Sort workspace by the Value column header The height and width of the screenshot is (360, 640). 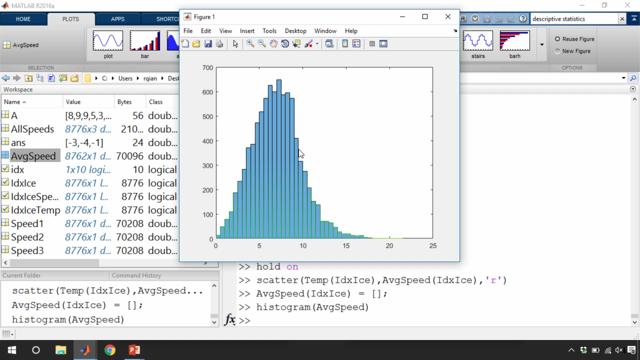[x=88, y=102]
